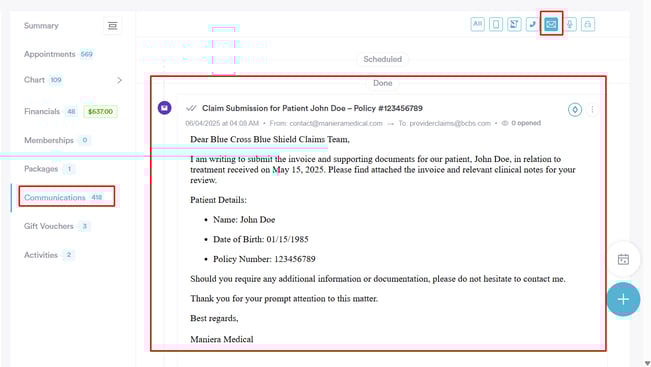651x367 pixels.
Task: Open the three-dot email options menu
Action: coord(592,110)
